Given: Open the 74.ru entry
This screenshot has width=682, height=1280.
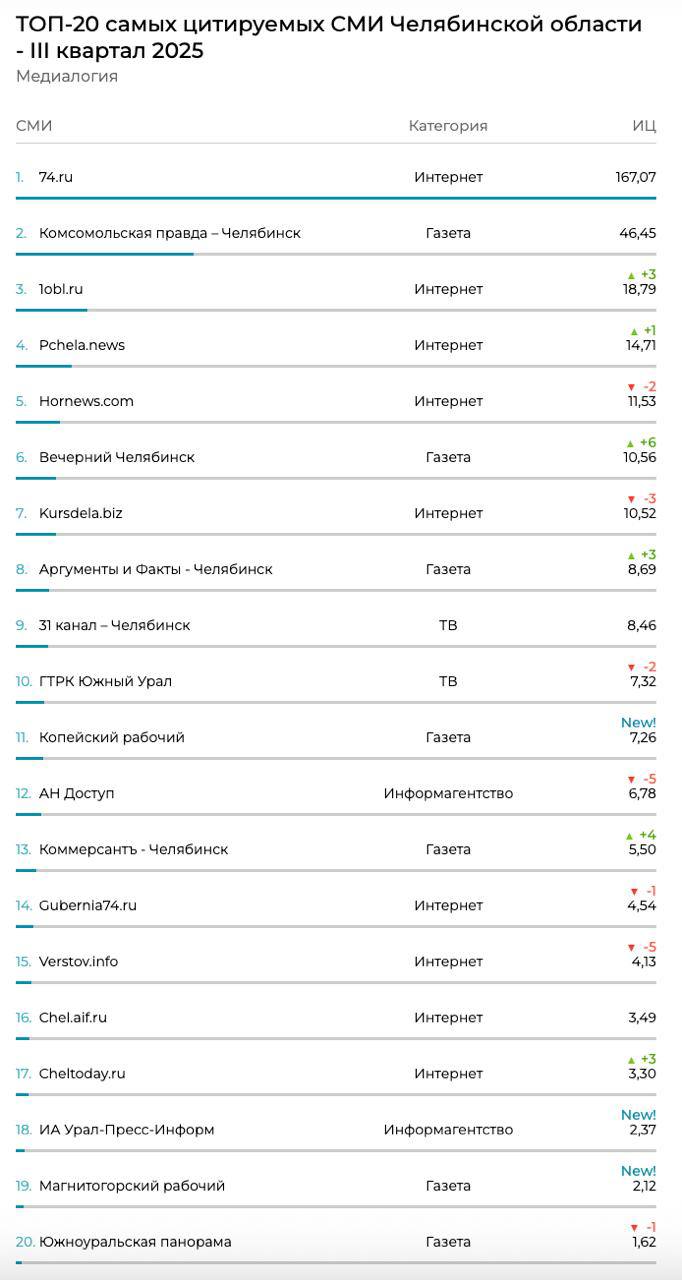Looking at the screenshot, I should coord(56,177).
